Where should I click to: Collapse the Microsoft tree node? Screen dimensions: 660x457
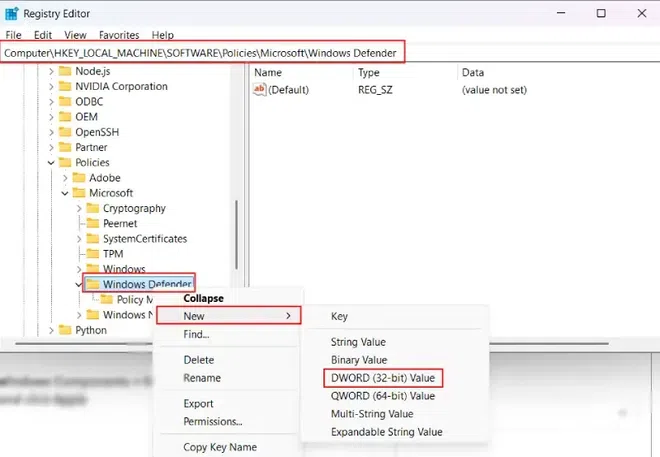[65, 193]
